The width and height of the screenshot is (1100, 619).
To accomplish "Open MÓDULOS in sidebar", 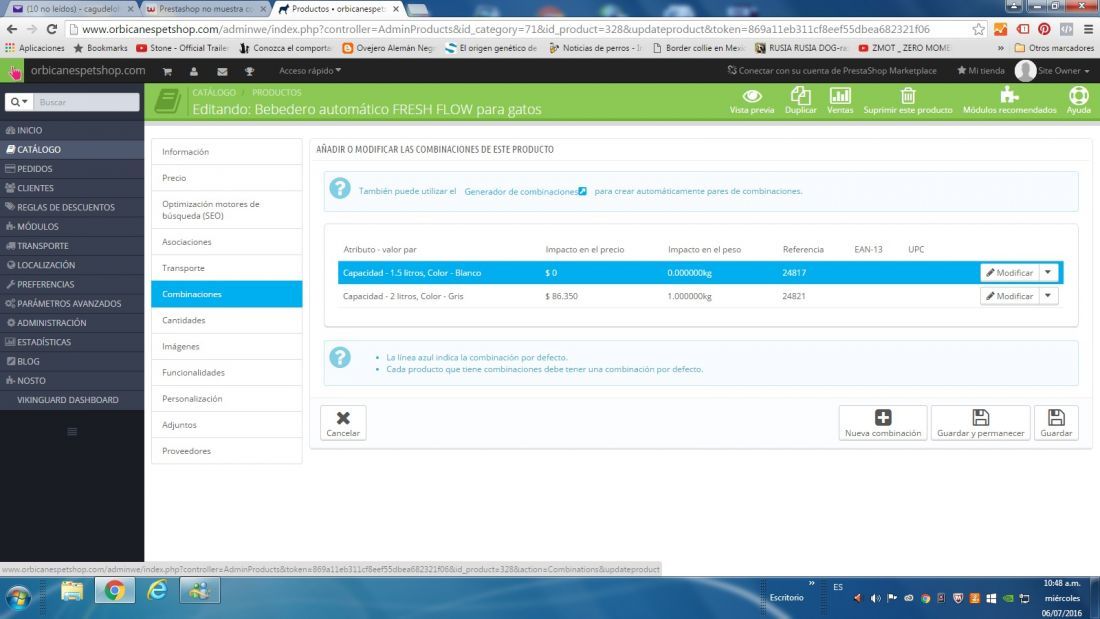I will tap(72, 227).
